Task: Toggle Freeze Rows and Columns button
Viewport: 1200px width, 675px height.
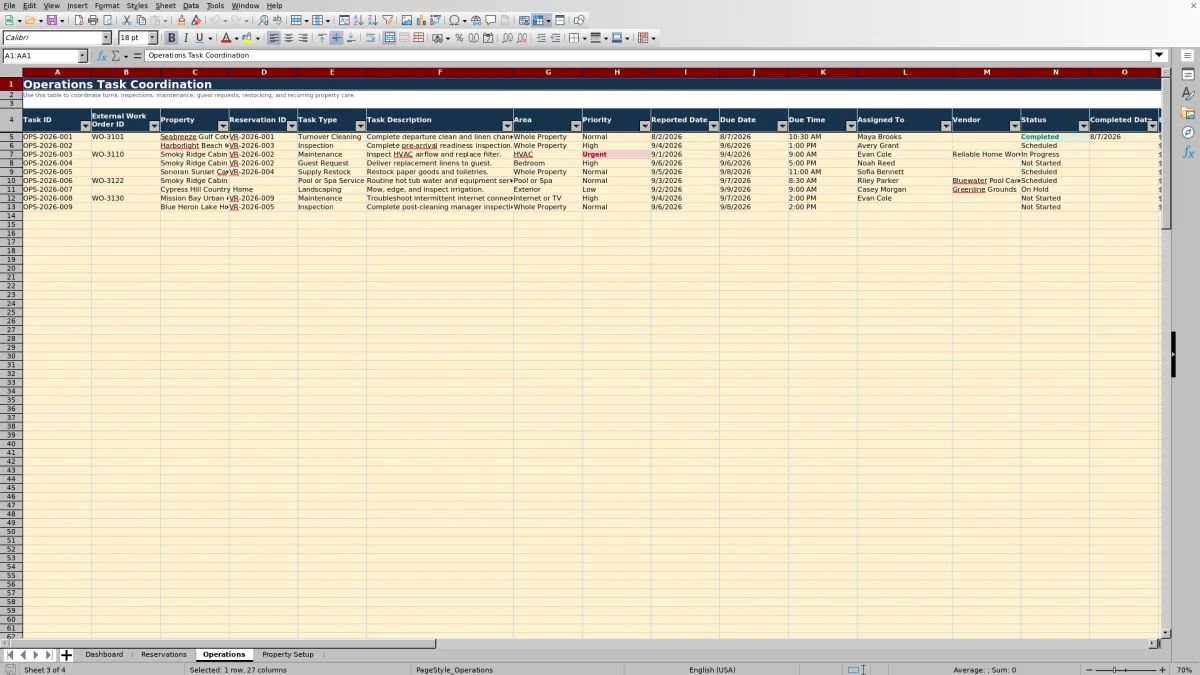Action: [x=537, y=20]
